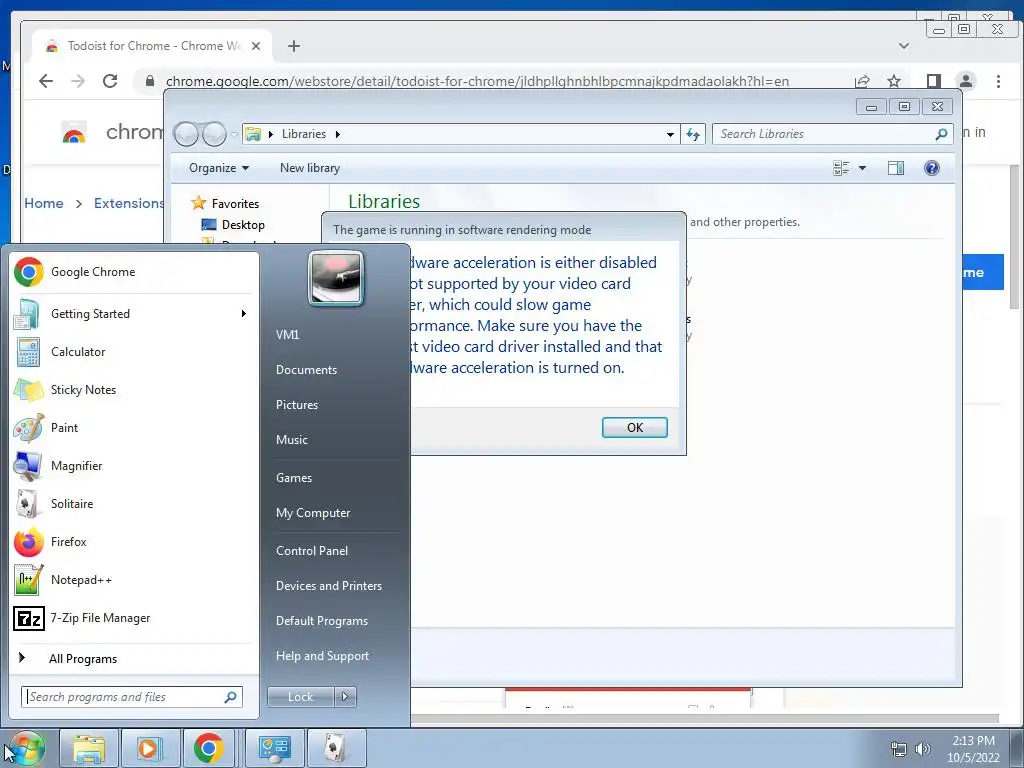
Task: Open Explorer help icon
Action: click(932, 168)
